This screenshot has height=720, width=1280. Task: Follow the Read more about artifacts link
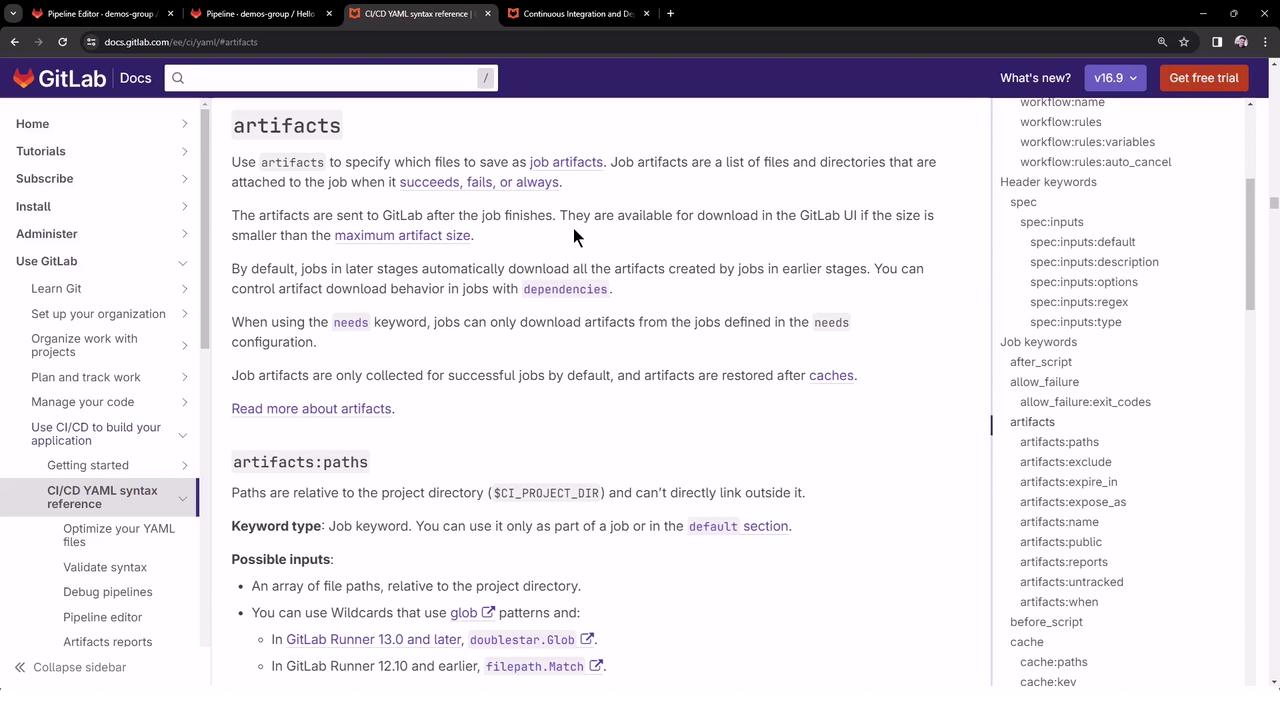point(311,408)
